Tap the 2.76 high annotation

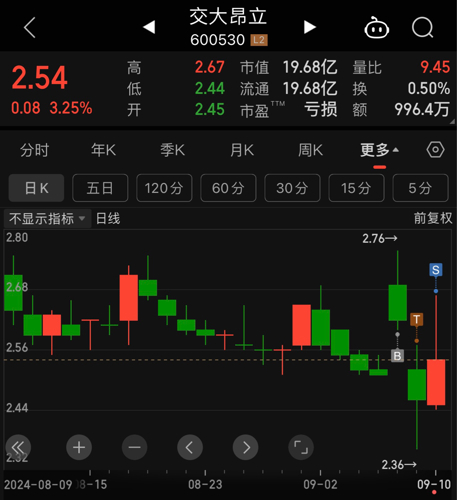pyautogui.click(x=380, y=239)
